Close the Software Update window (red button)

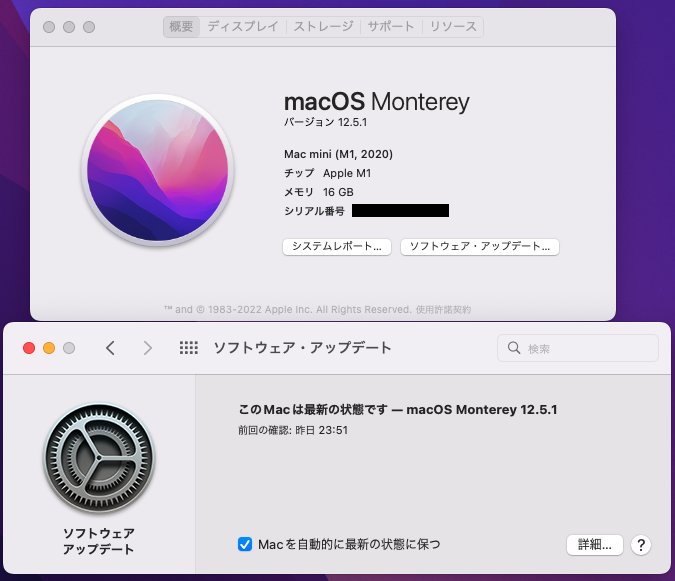pos(29,348)
